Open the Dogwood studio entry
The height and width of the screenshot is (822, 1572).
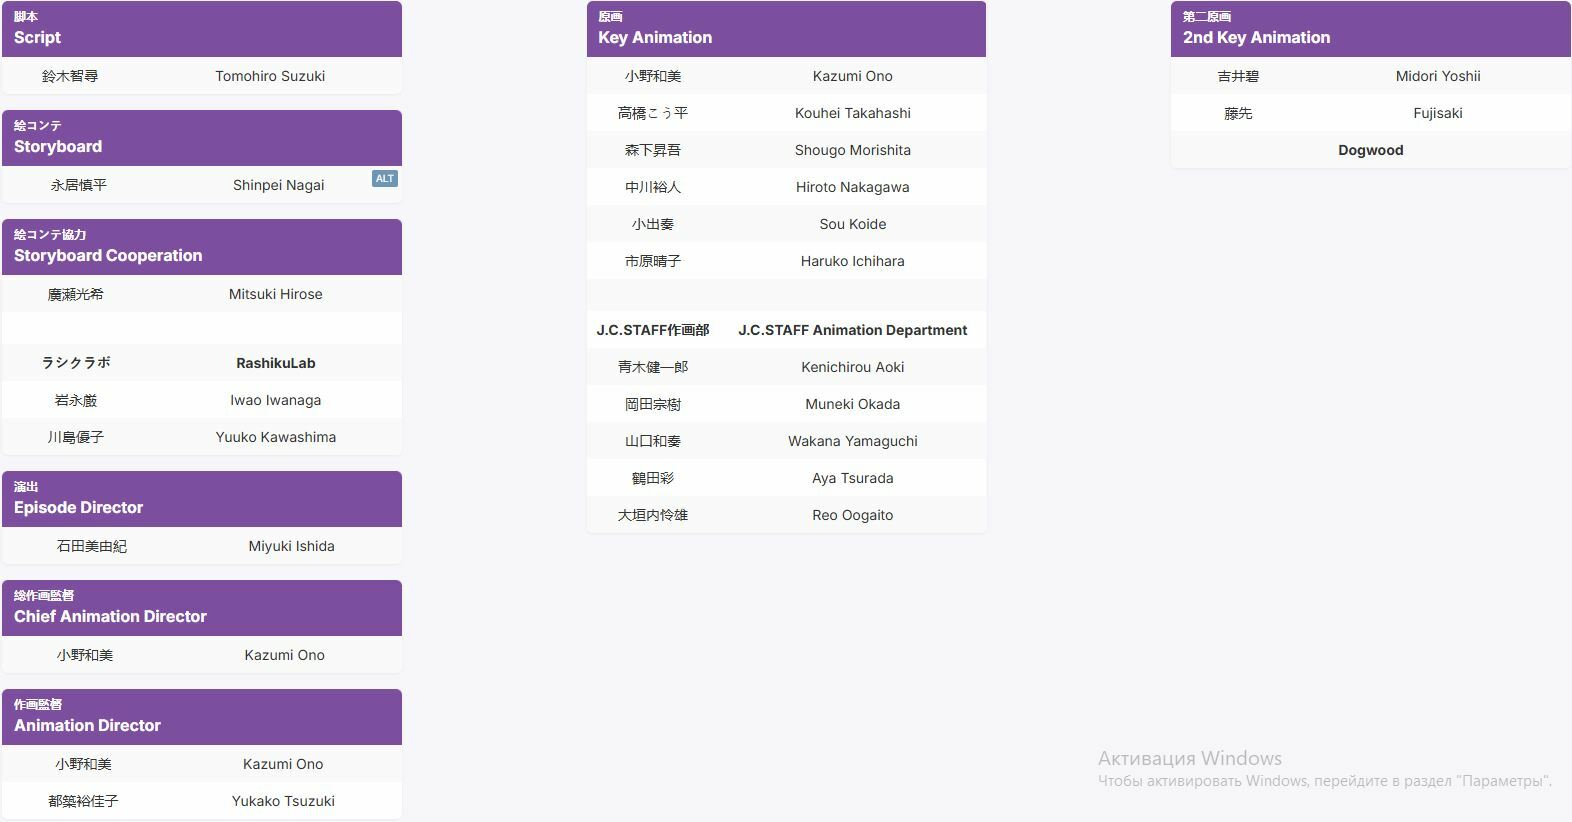(1370, 150)
